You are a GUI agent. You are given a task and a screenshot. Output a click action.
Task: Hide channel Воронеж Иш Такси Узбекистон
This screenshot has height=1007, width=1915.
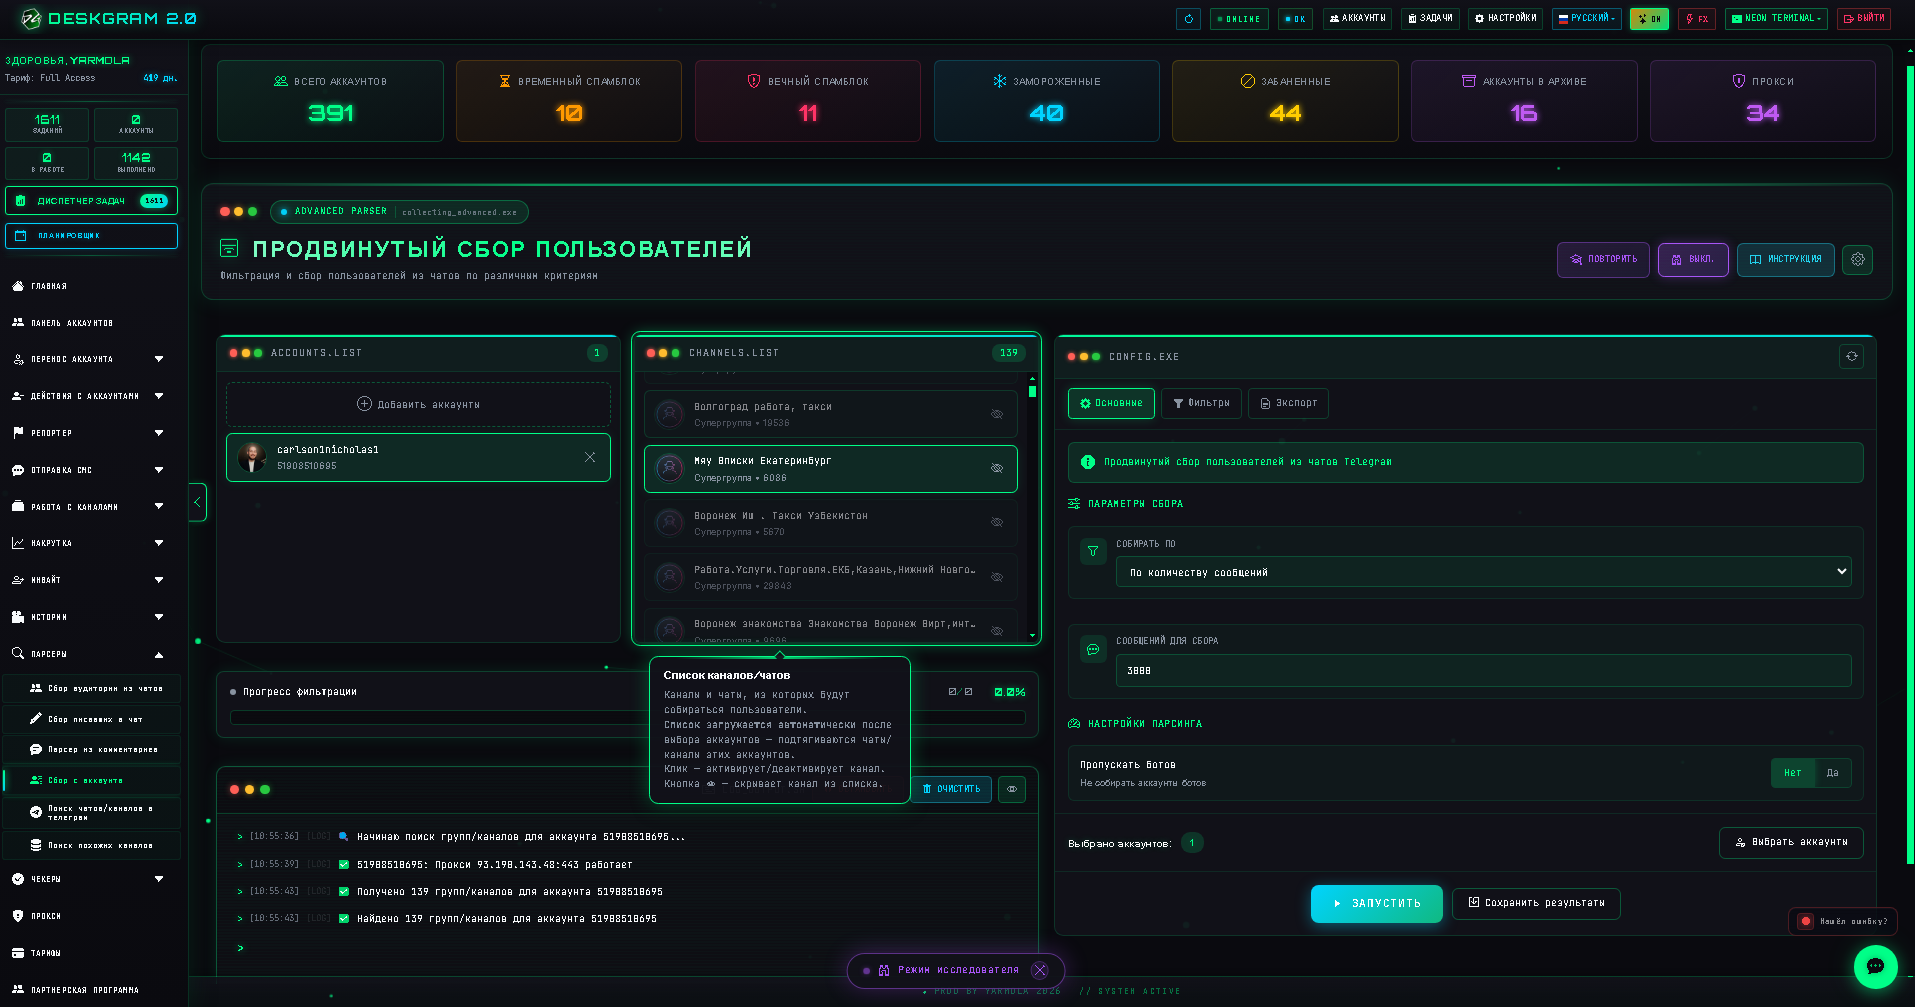997,522
